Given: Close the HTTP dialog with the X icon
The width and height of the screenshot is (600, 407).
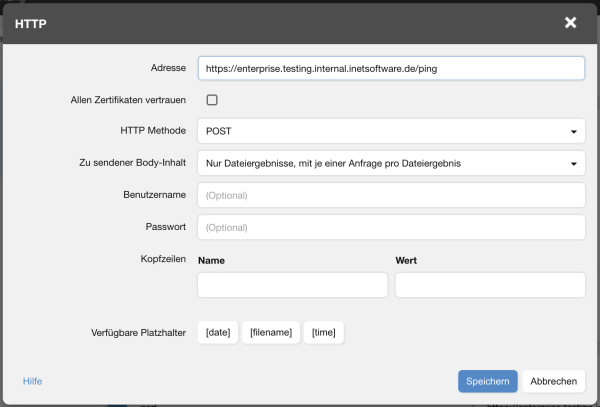Looking at the screenshot, I should tap(570, 22).
